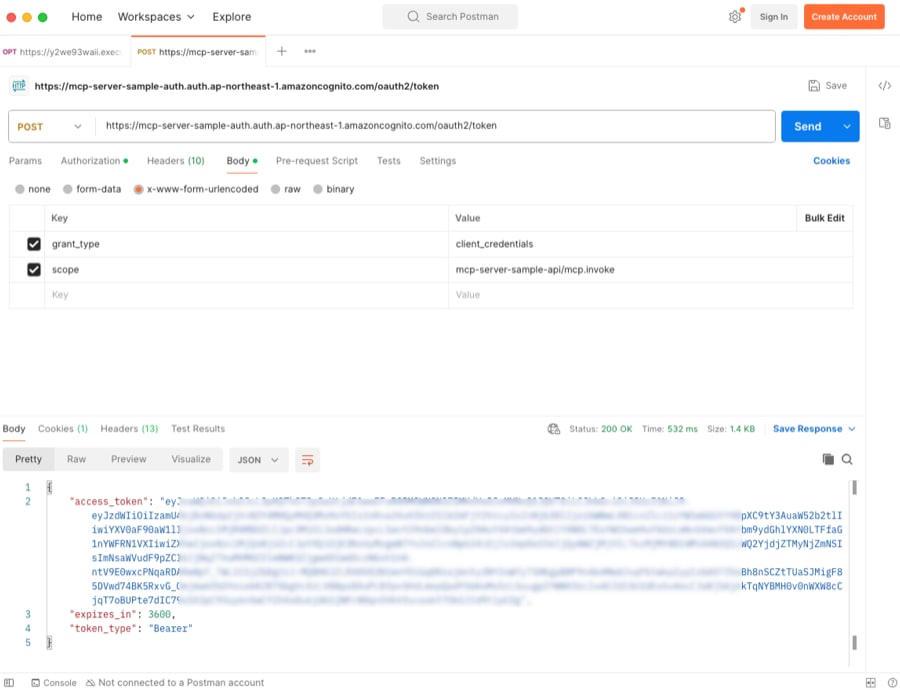Open the Pre-request Script tab

tap(317, 161)
